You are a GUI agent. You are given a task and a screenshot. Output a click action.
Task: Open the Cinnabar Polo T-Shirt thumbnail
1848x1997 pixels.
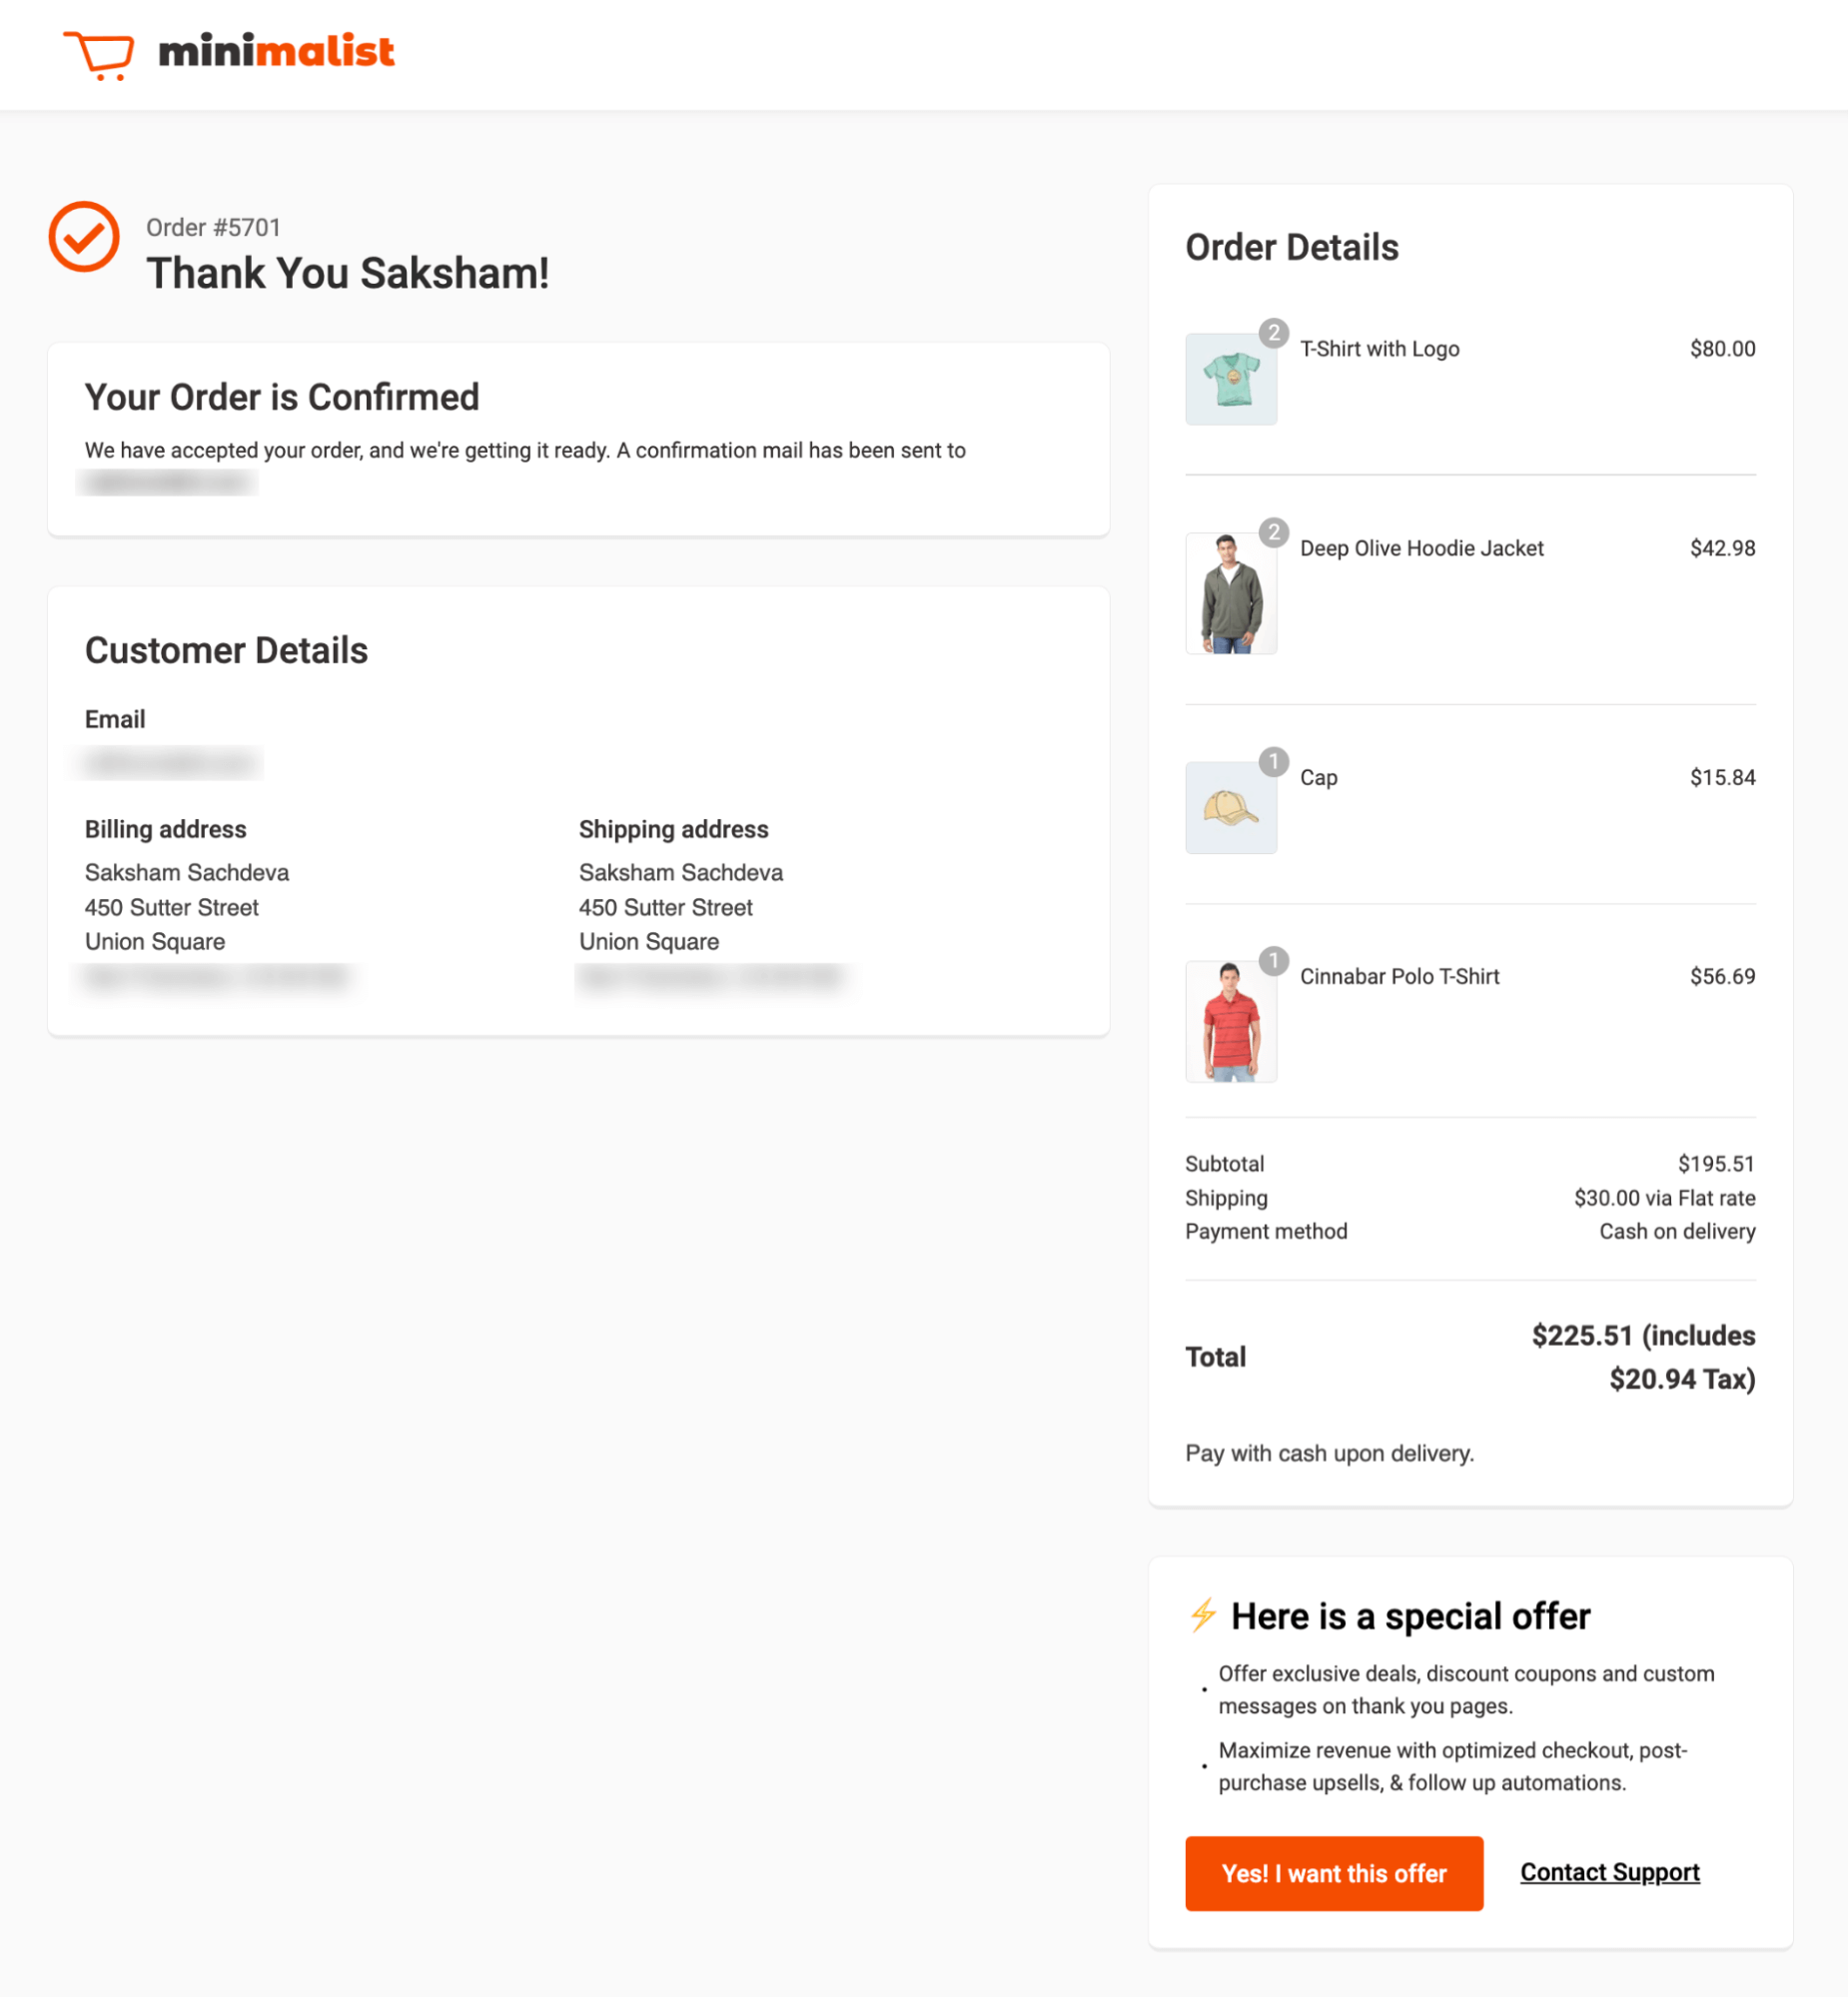pos(1231,1022)
